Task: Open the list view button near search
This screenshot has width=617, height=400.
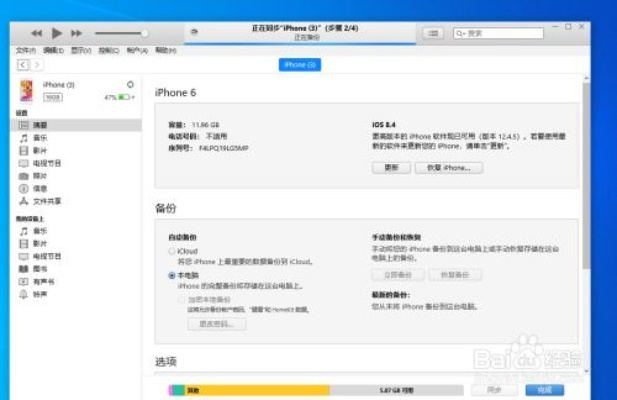Action: click(x=433, y=33)
